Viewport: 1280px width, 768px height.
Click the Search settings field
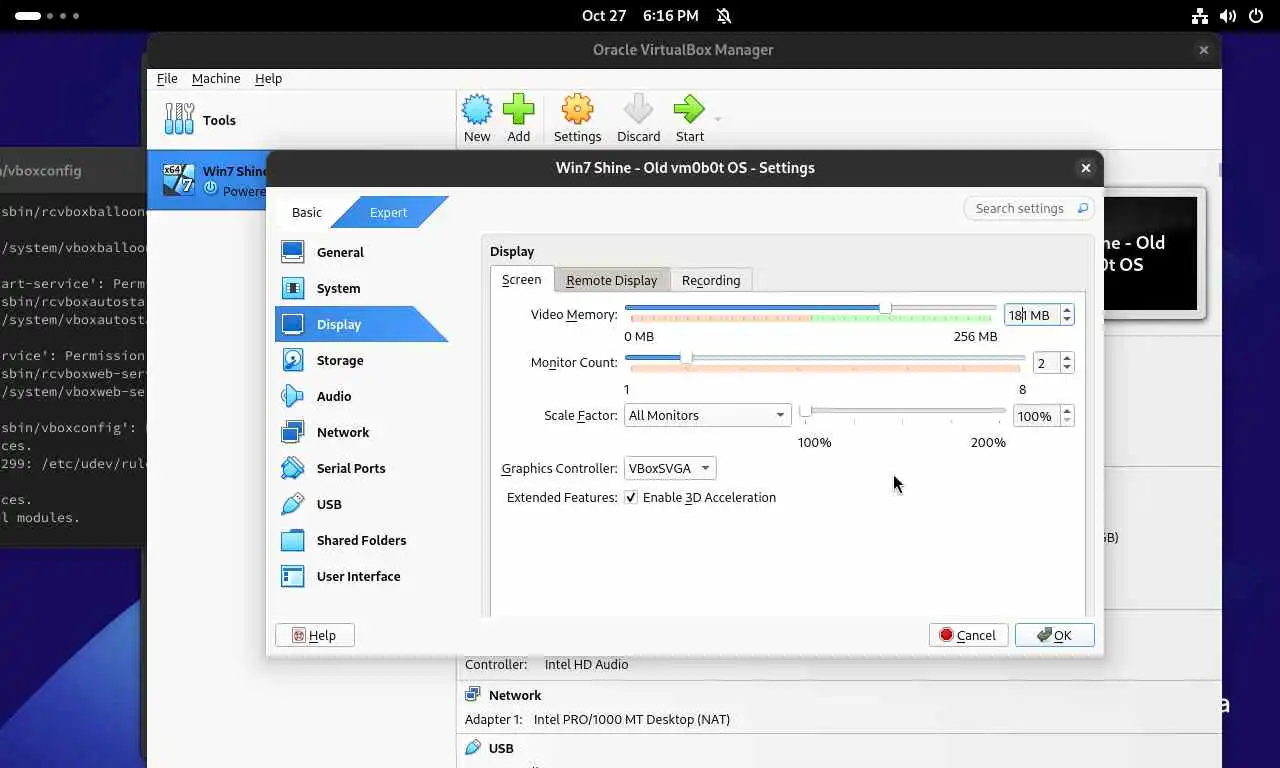[x=1028, y=209]
